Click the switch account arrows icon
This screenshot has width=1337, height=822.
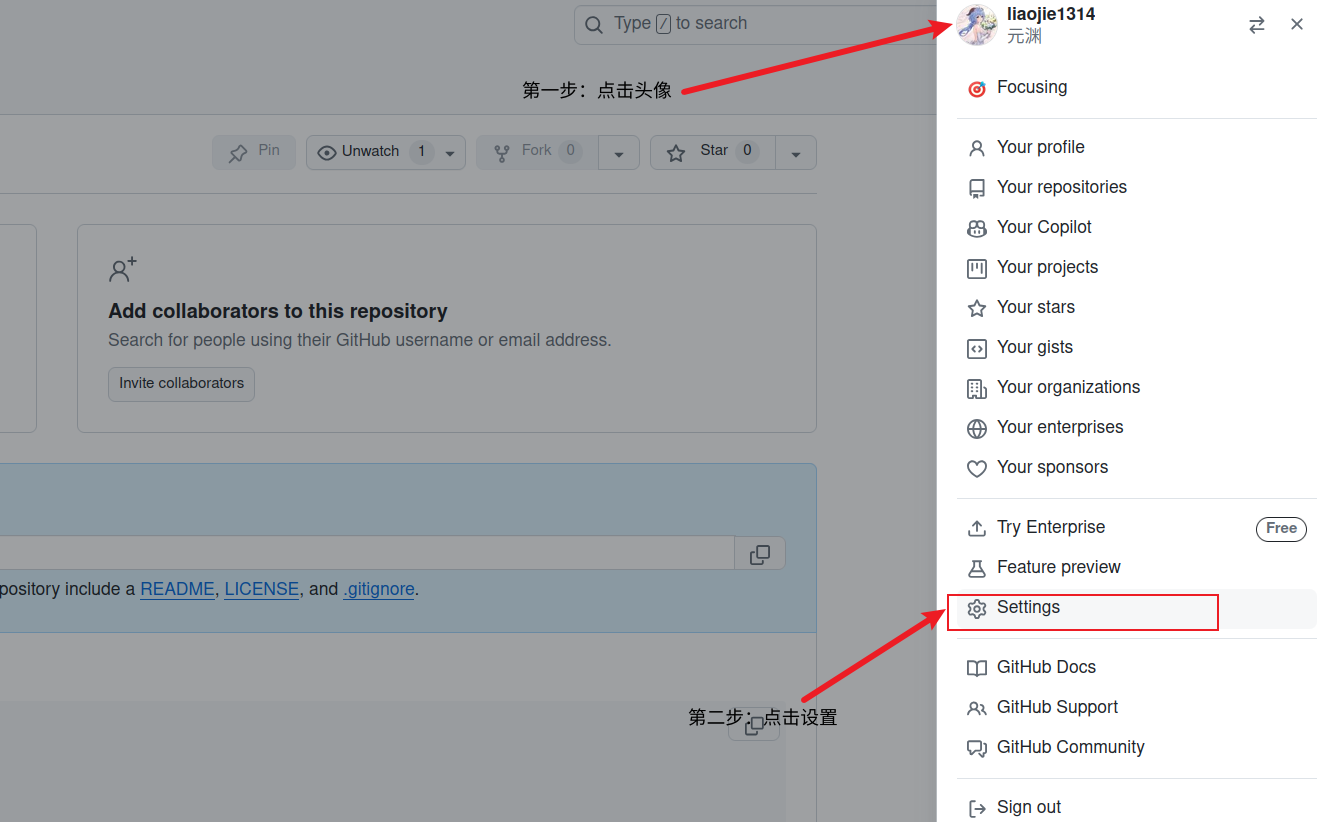[x=1257, y=25]
